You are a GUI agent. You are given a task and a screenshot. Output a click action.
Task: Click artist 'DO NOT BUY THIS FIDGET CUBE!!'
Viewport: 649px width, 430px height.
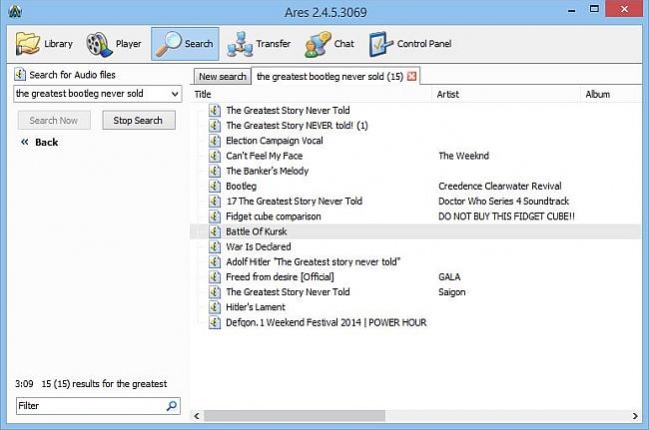pyautogui.click(x=506, y=216)
